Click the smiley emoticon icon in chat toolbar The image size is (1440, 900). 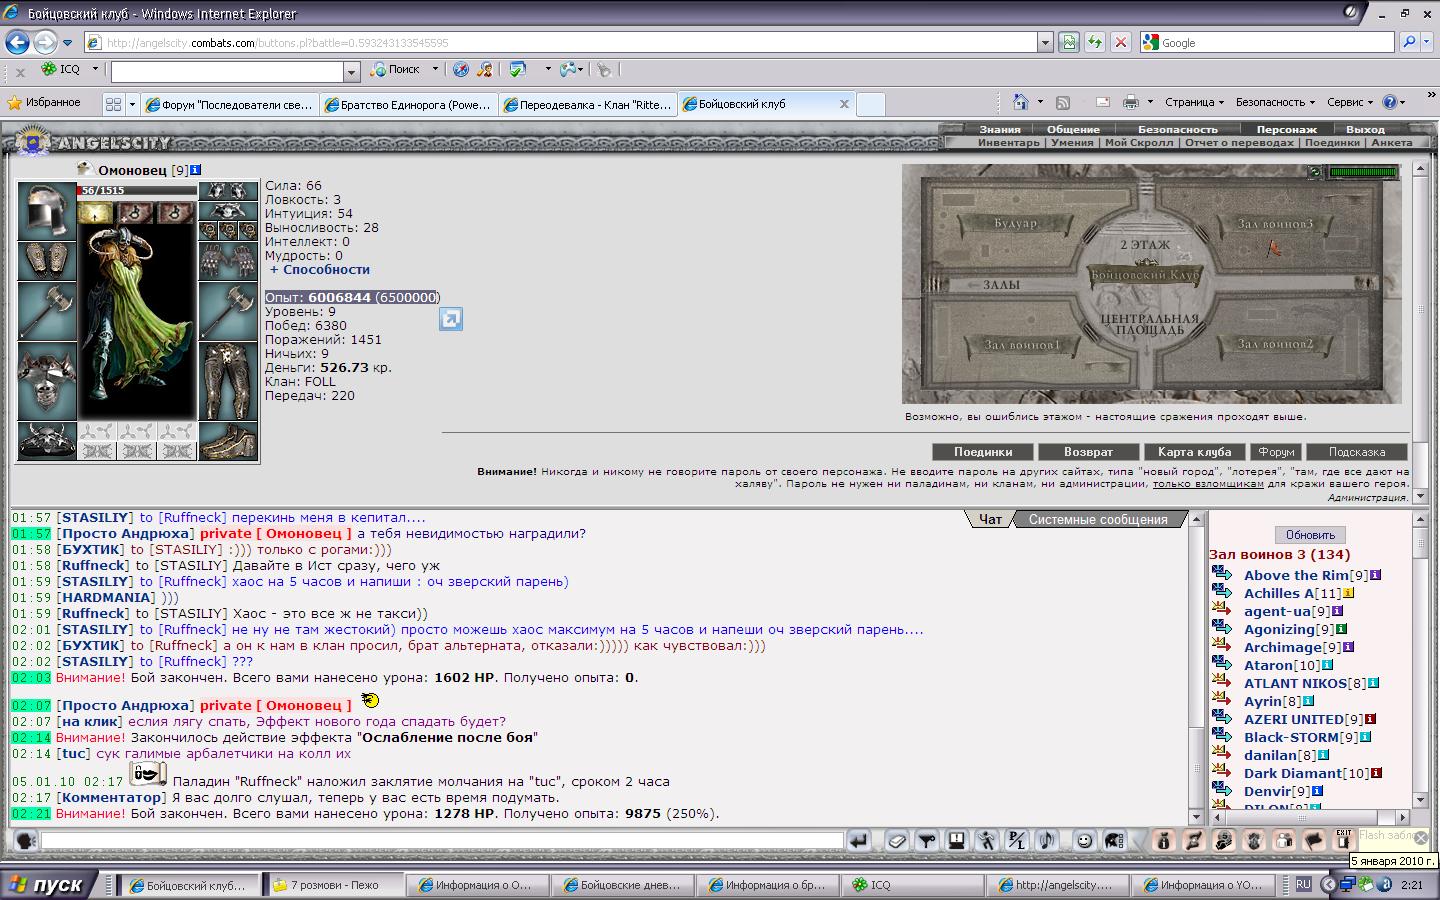click(x=1084, y=841)
